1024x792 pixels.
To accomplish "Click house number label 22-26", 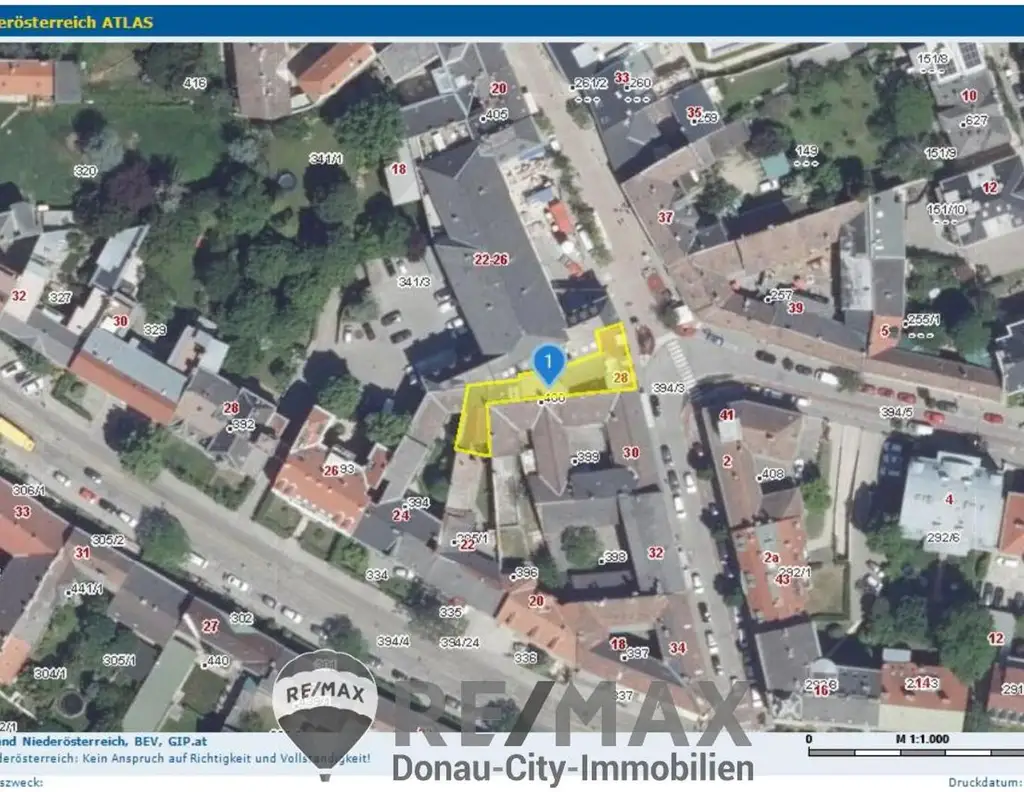I will point(491,260).
